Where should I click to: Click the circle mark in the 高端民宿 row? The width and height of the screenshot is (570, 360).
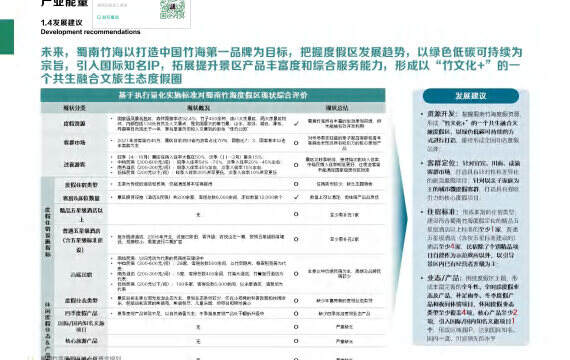[296, 273]
